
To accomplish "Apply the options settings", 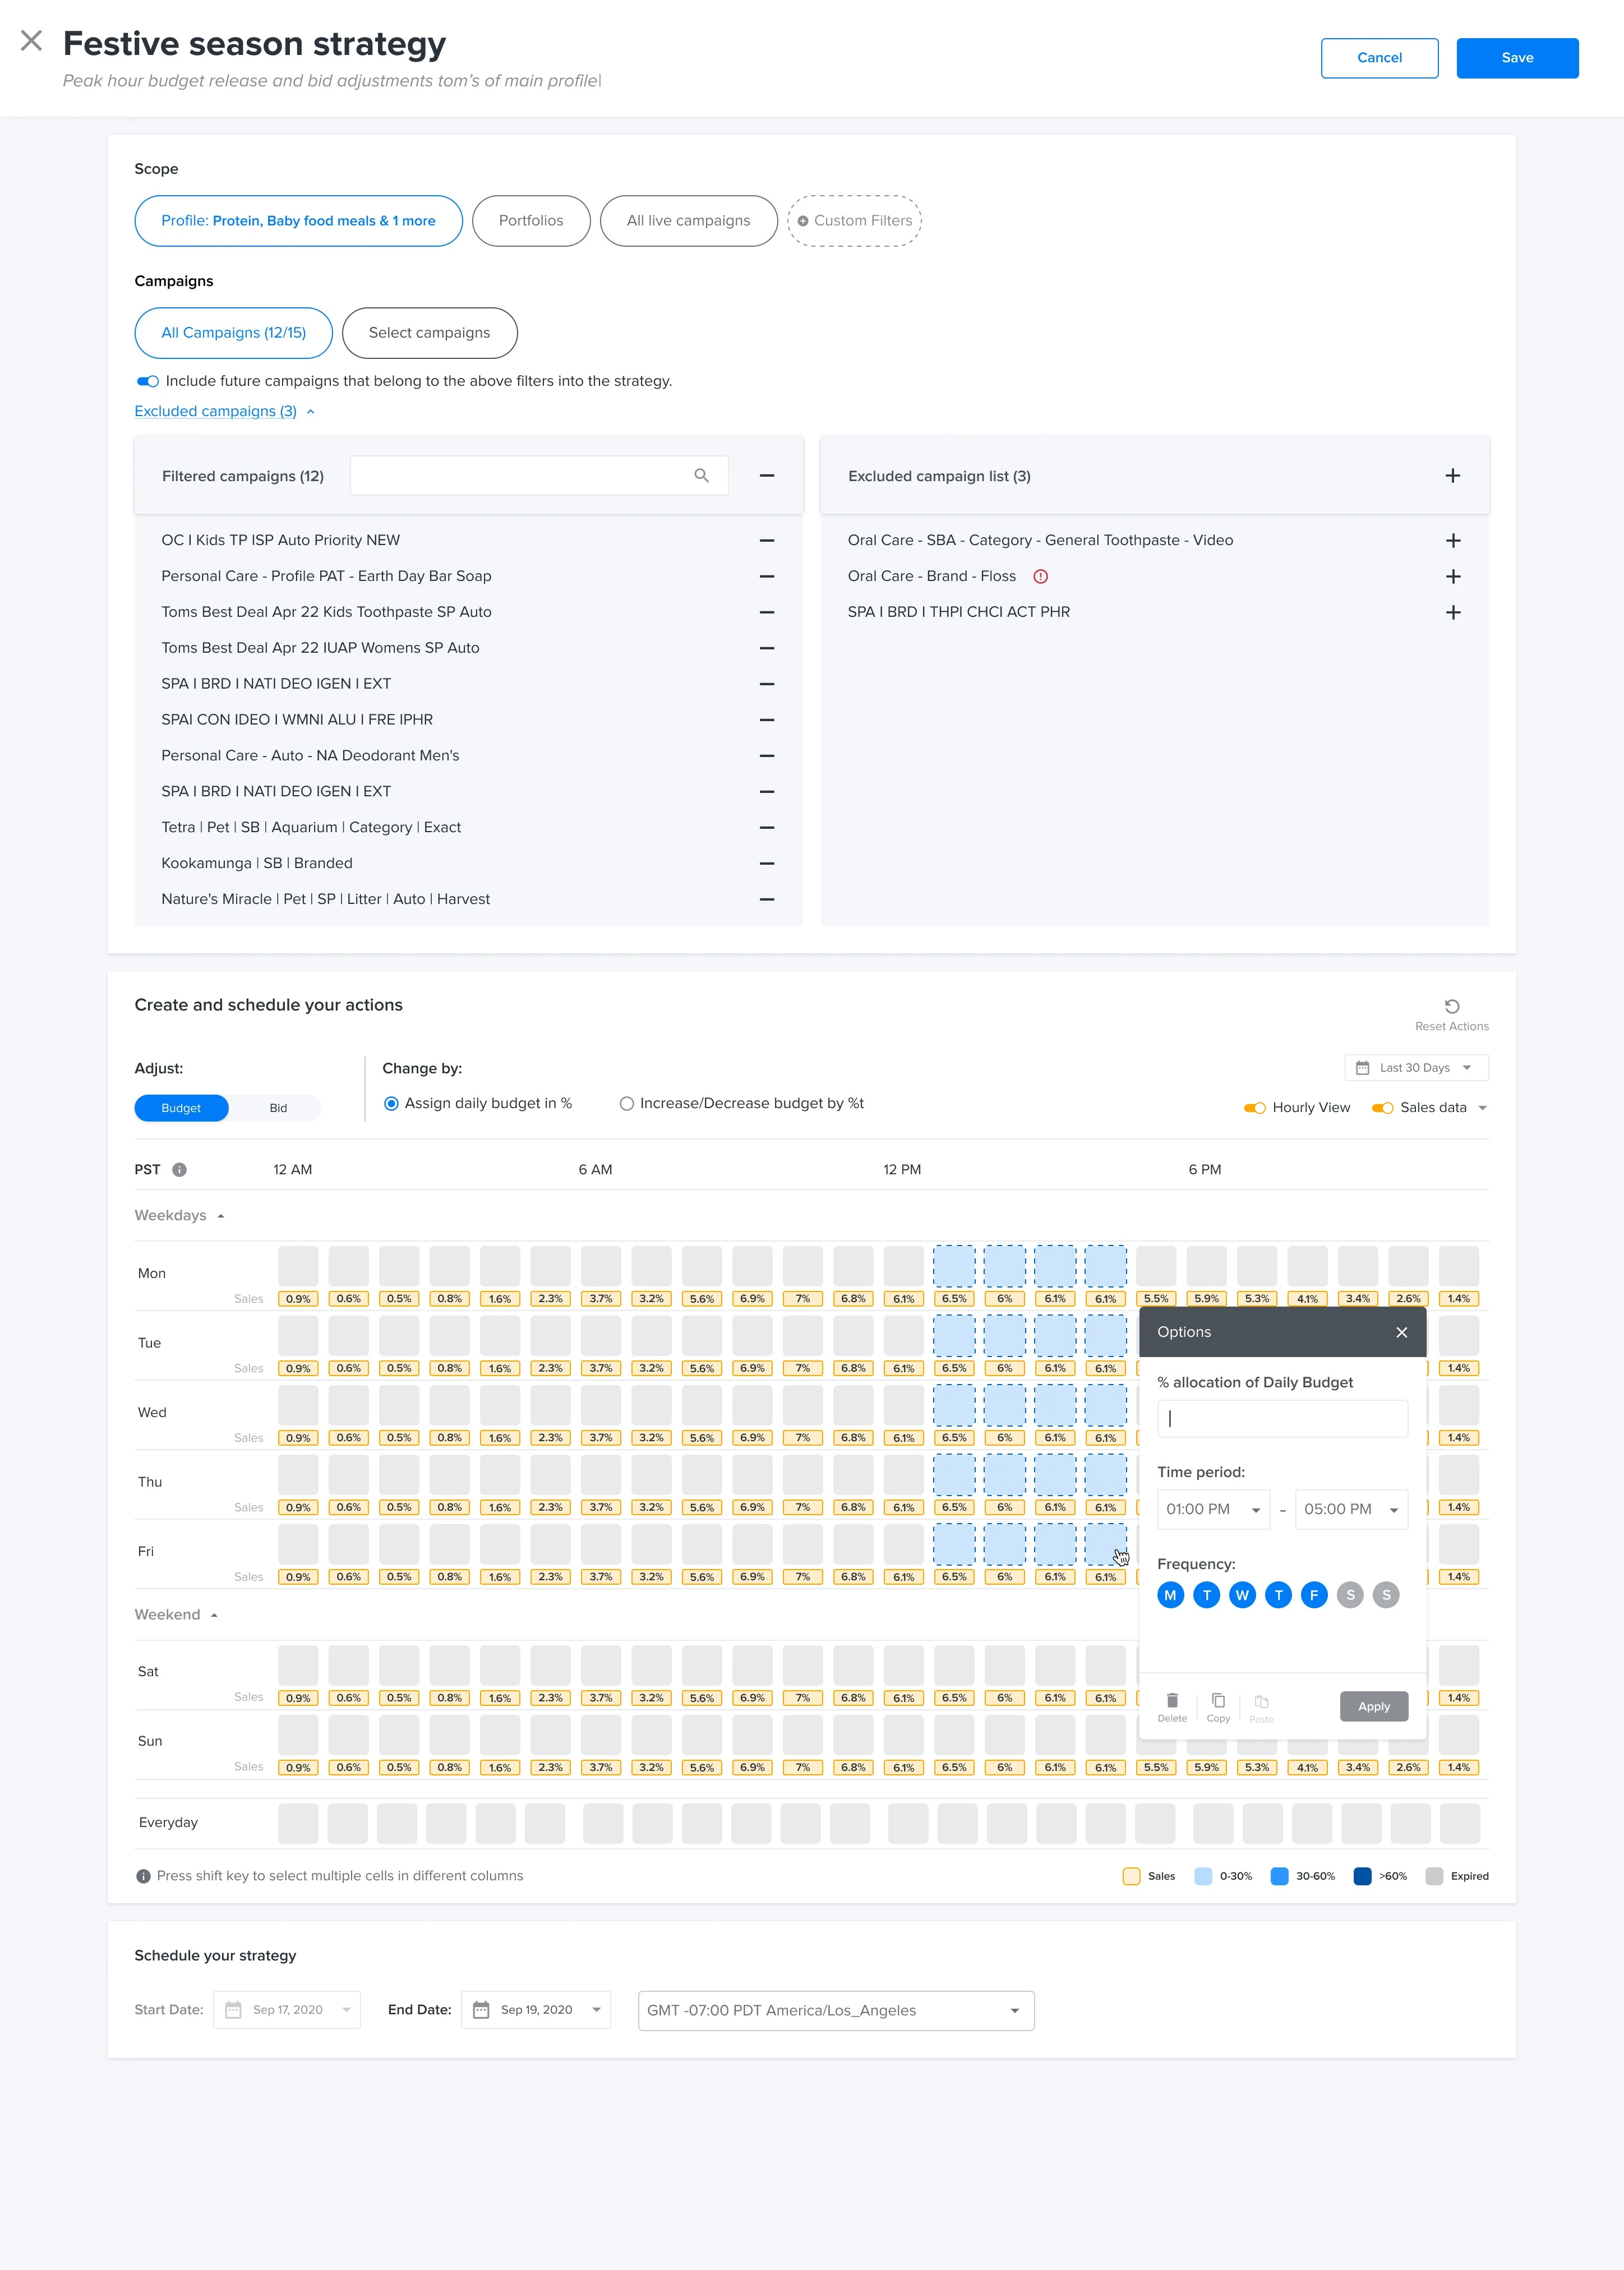I will [x=1374, y=1706].
